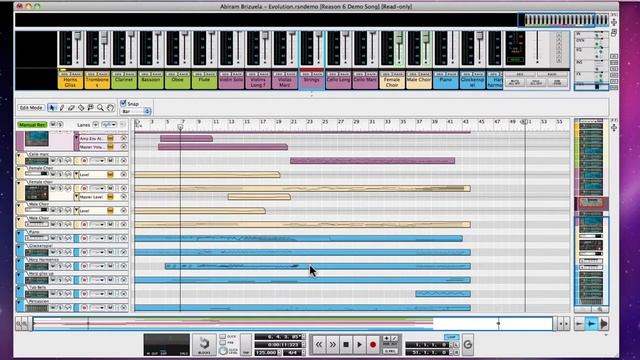The height and width of the screenshot is (360, 640).
Task: Mute the Harp gliss up track
Action: pyautogui.click(x=53, y=280)
